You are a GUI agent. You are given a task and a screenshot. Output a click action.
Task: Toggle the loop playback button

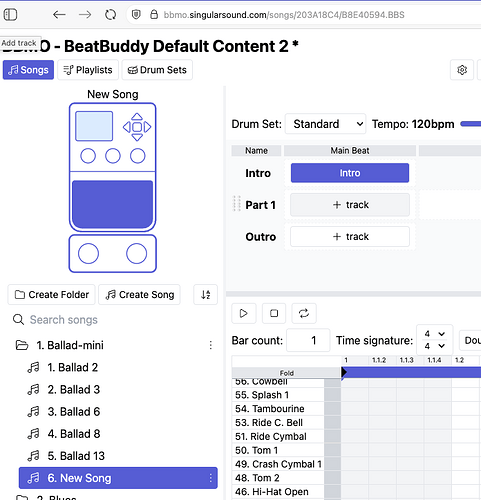304,313
